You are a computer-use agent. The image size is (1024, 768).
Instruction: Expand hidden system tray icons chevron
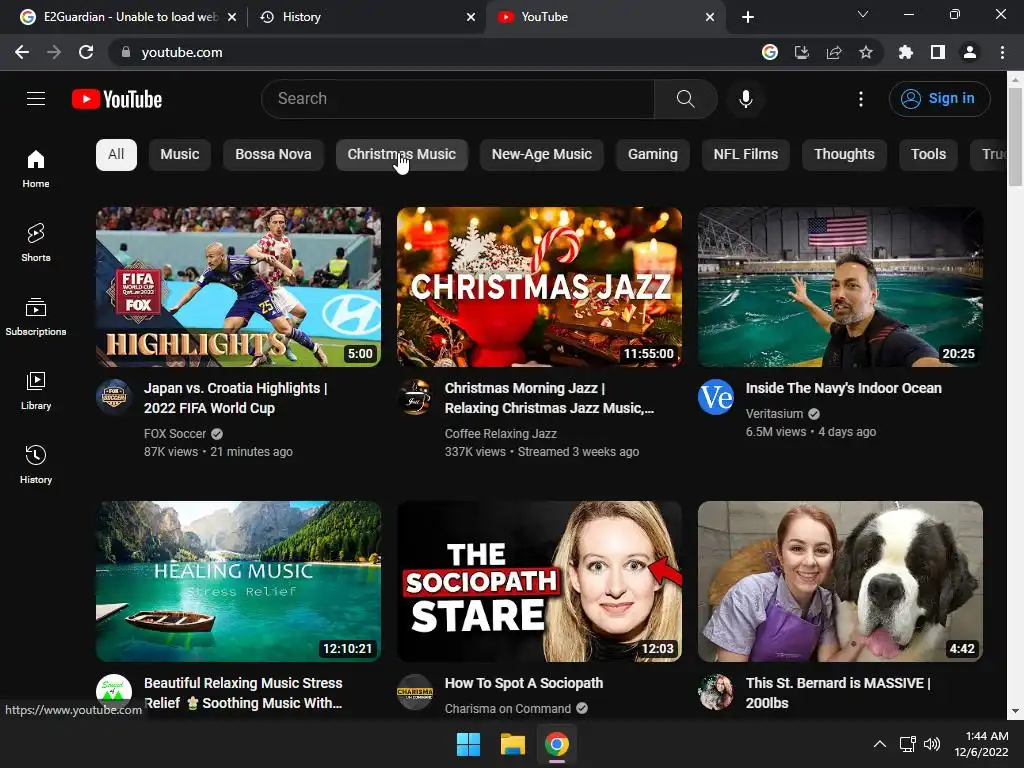[x=880, y=744]
